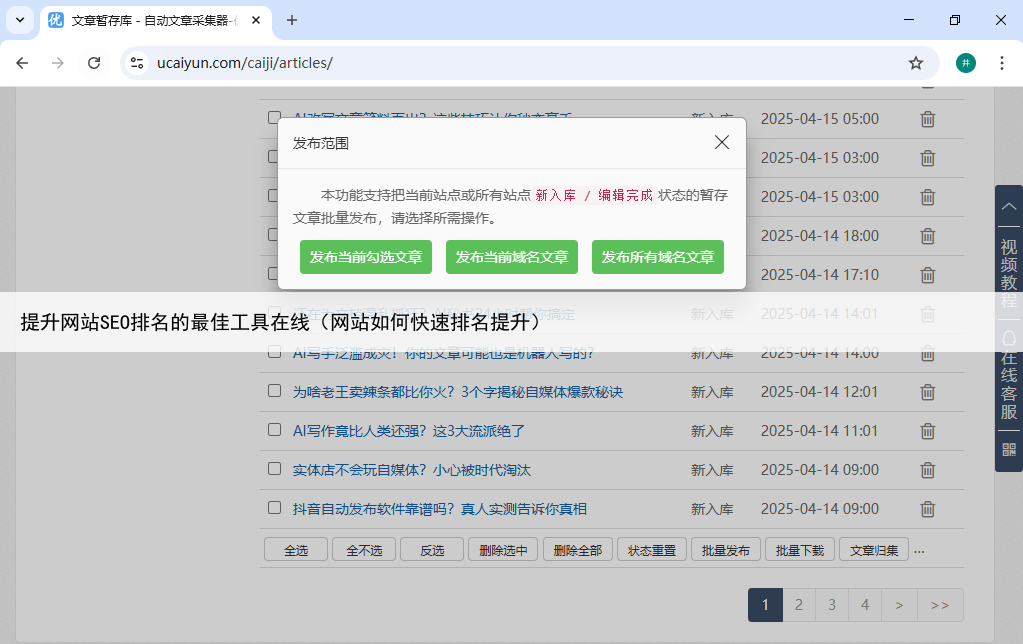Jump to last page with >> button

940,605
